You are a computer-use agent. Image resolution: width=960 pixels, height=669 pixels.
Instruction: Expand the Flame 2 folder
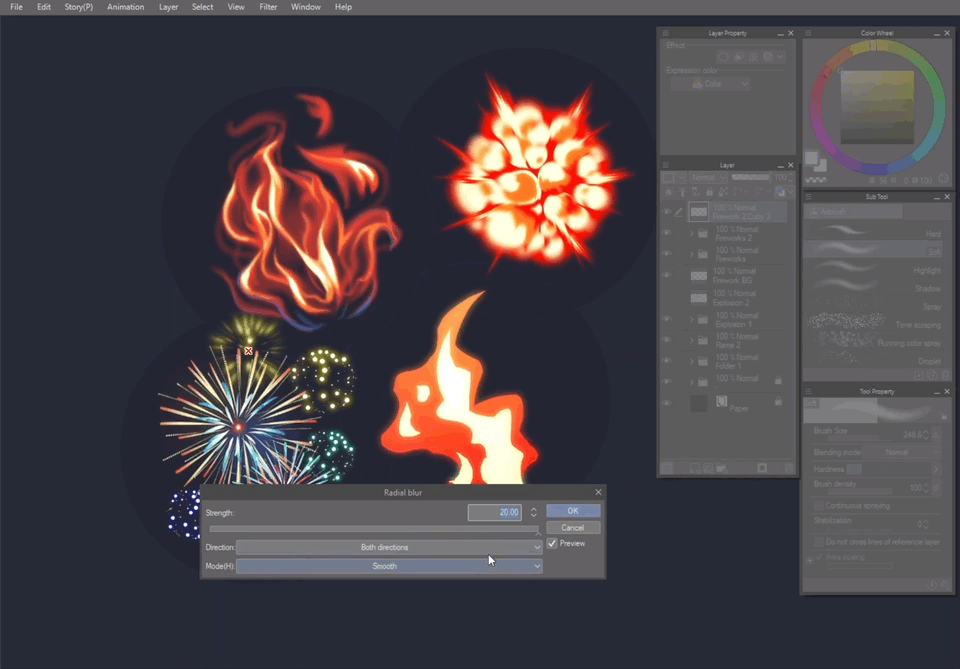[691, 340]
